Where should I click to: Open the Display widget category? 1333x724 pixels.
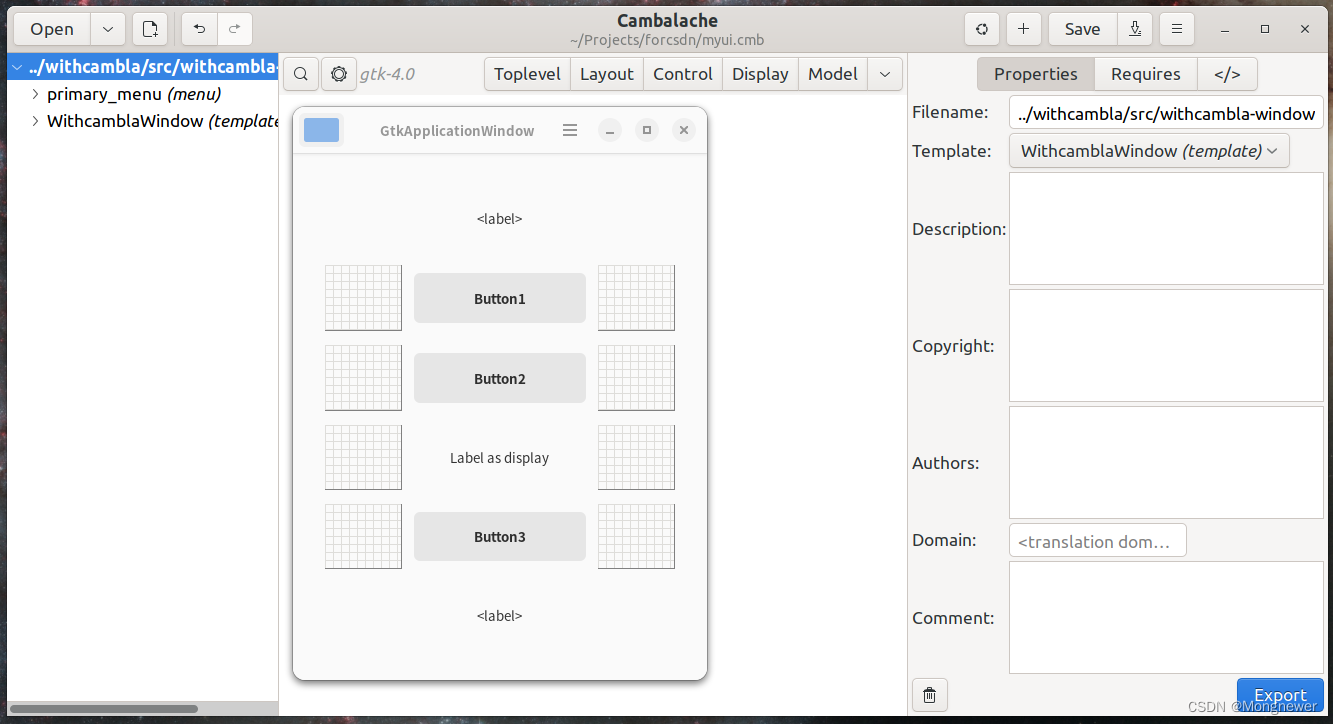(759, 74)
